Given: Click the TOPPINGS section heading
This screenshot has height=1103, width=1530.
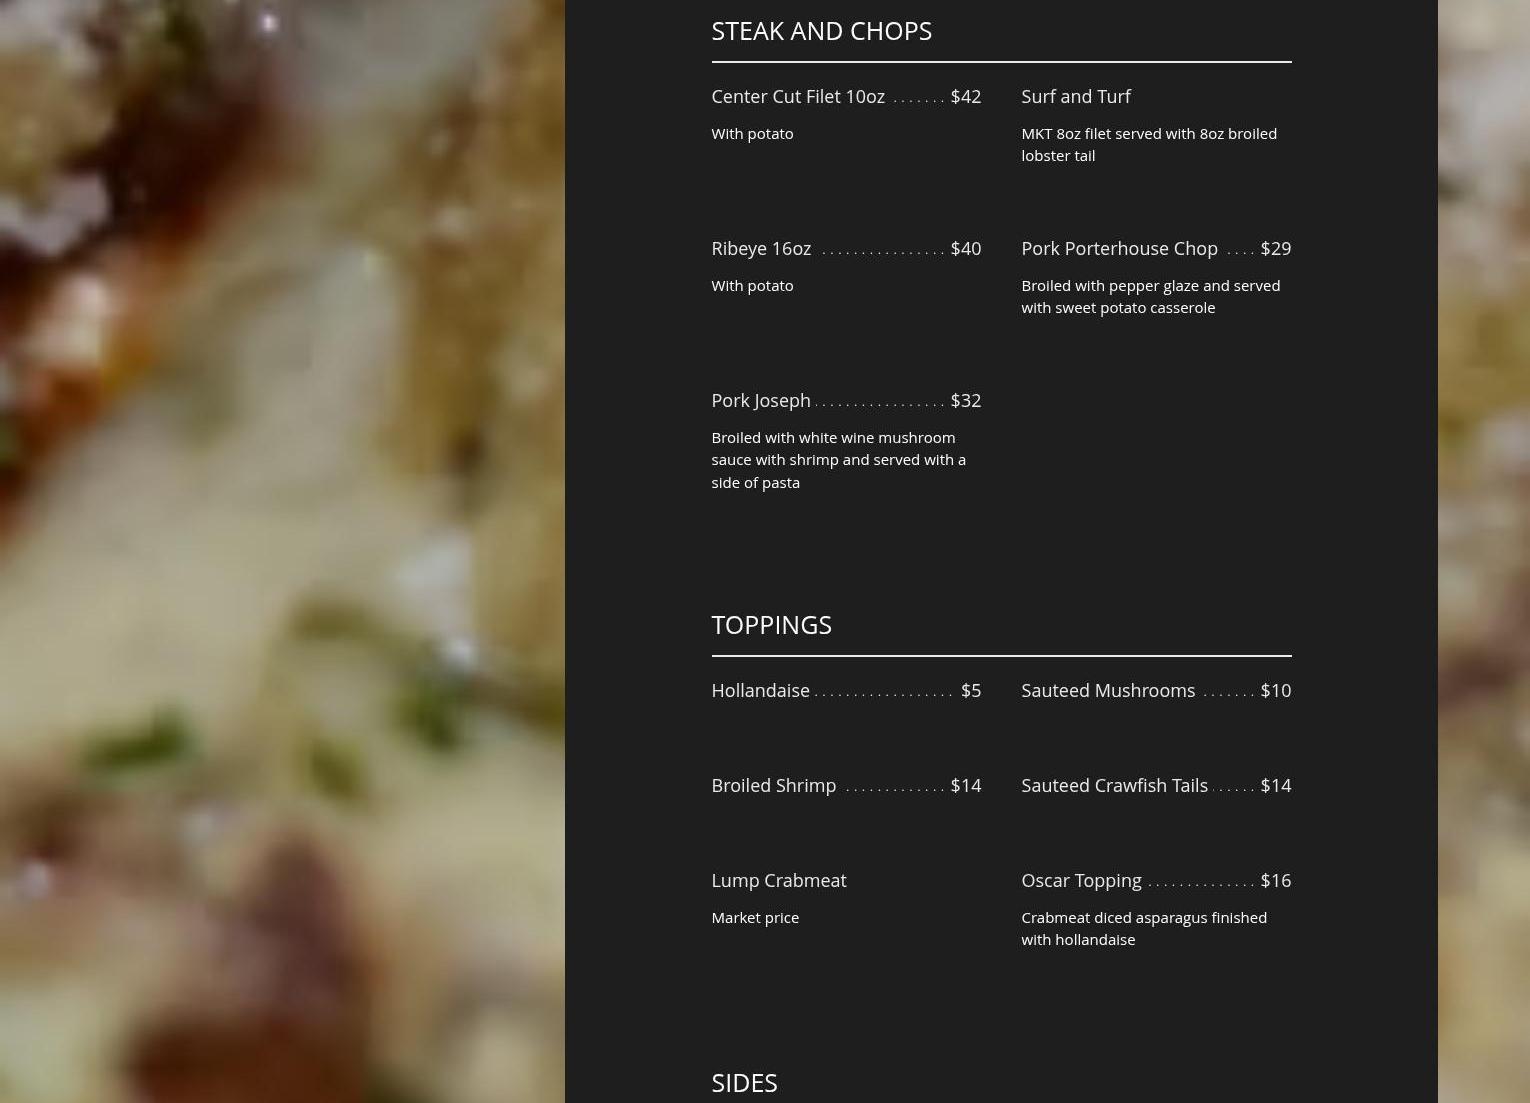Looking at the screenshot, I should pyautogui.click(x=771, y=625).
